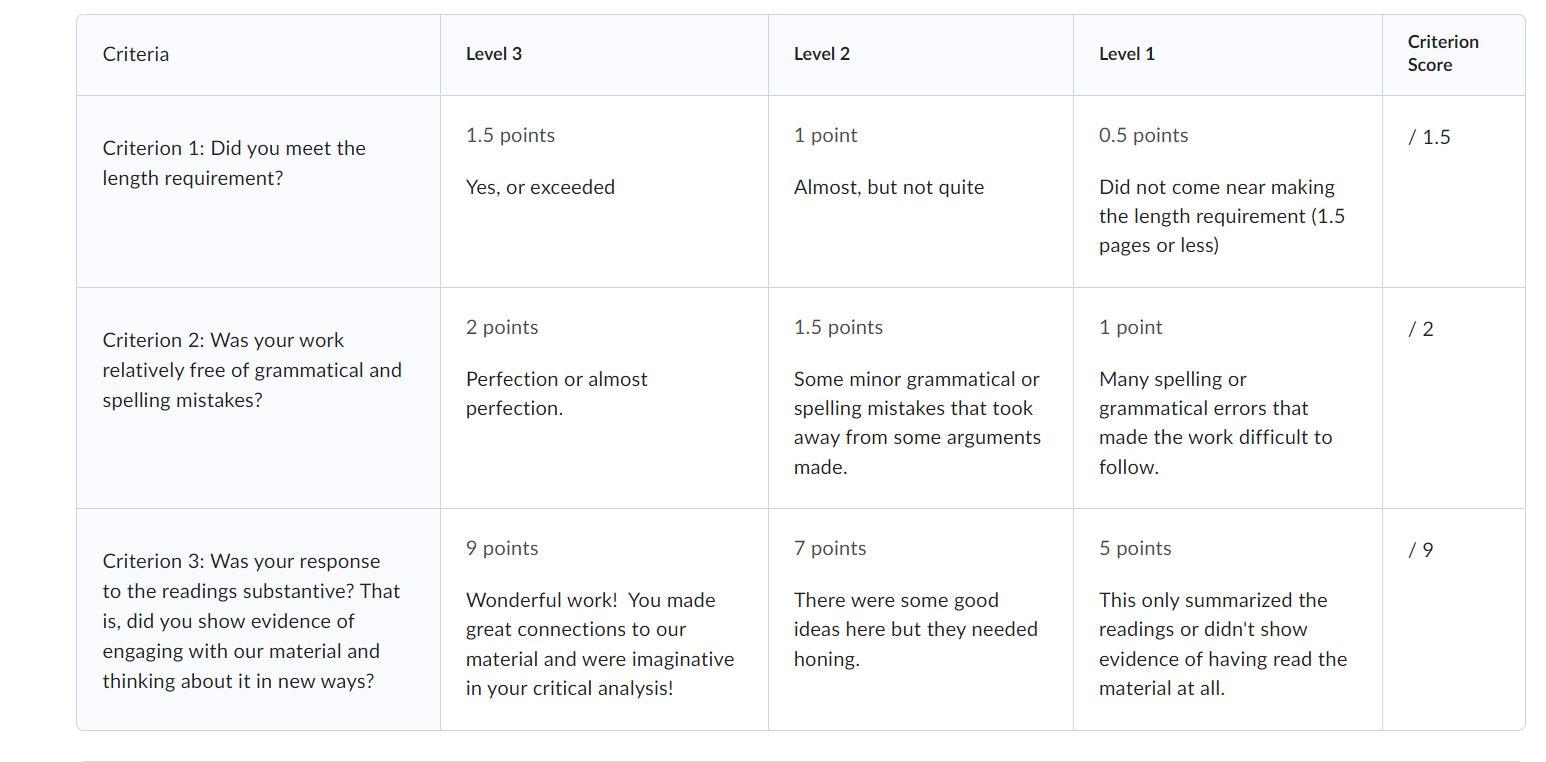Screen dimensions: 1546x762
Task: Pick the 'Did not come near' length level
Action: pyautogui.click(x=1222, y=216)
